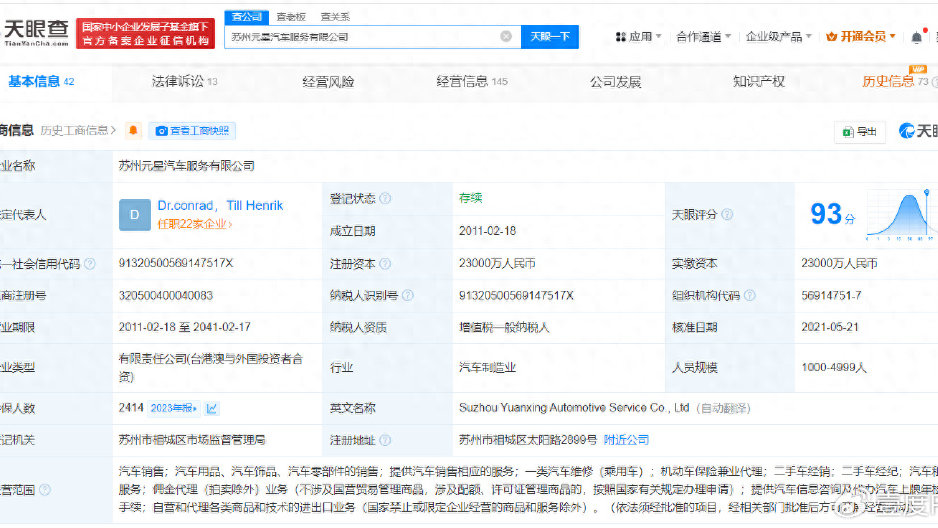Screen dimensions: 938x528
Task: Click the 天眼评分 distribution chart
Action: tap(900, 215)
